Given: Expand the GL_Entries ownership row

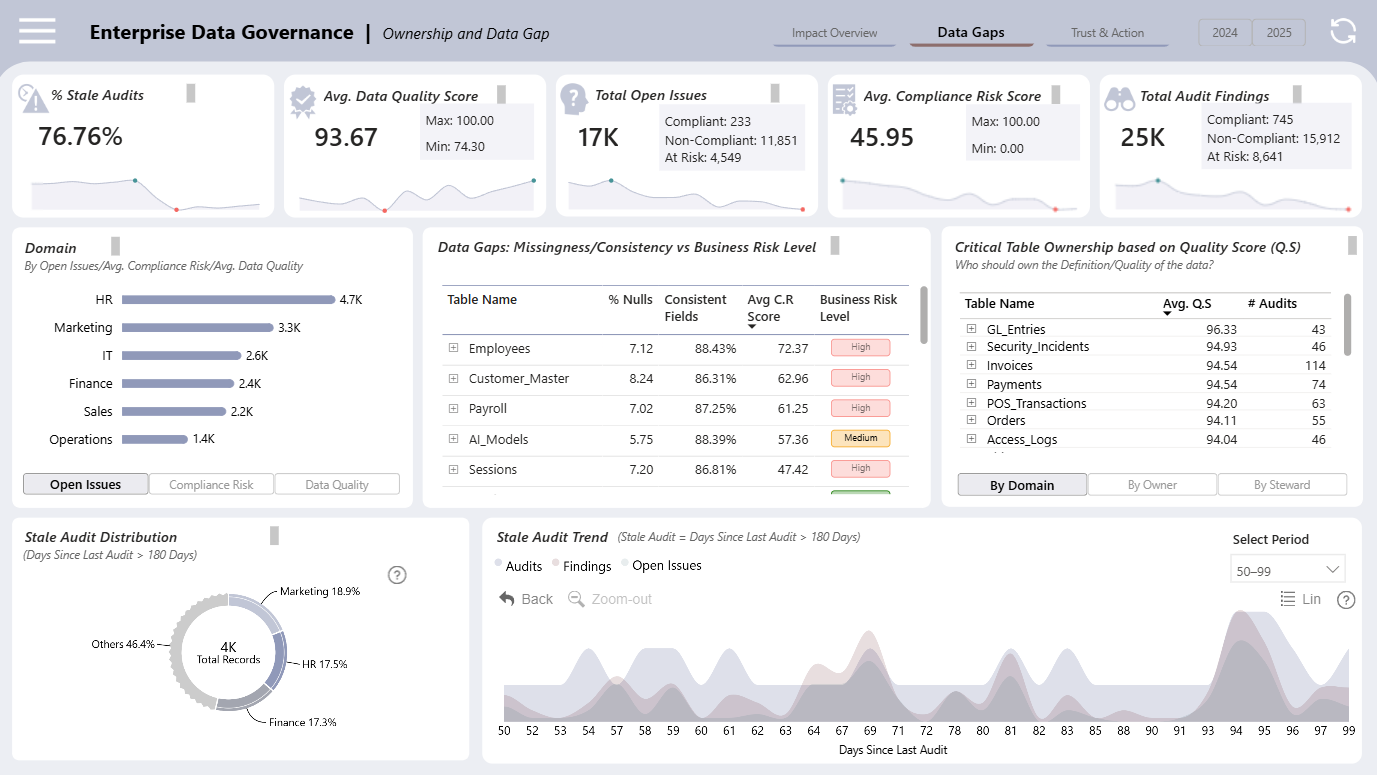Looking at the screenshot, I should (970, 328).
